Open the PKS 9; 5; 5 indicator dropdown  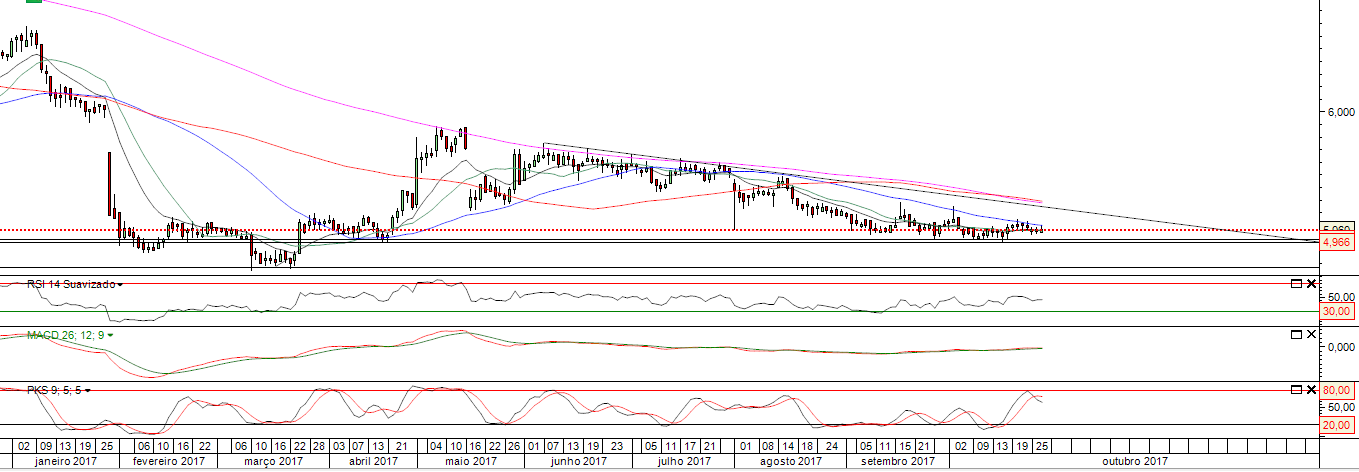pos(88,390)
